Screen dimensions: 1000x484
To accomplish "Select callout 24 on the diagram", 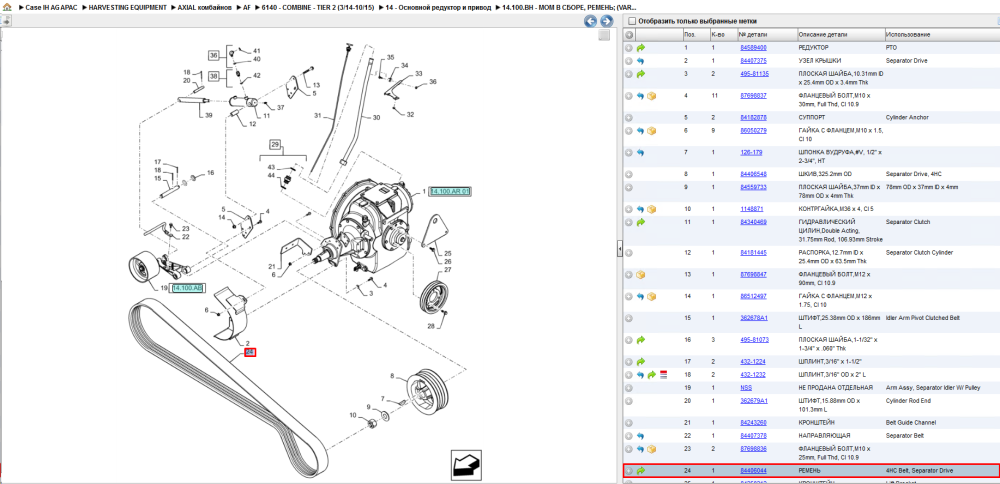I will [249, 353].
